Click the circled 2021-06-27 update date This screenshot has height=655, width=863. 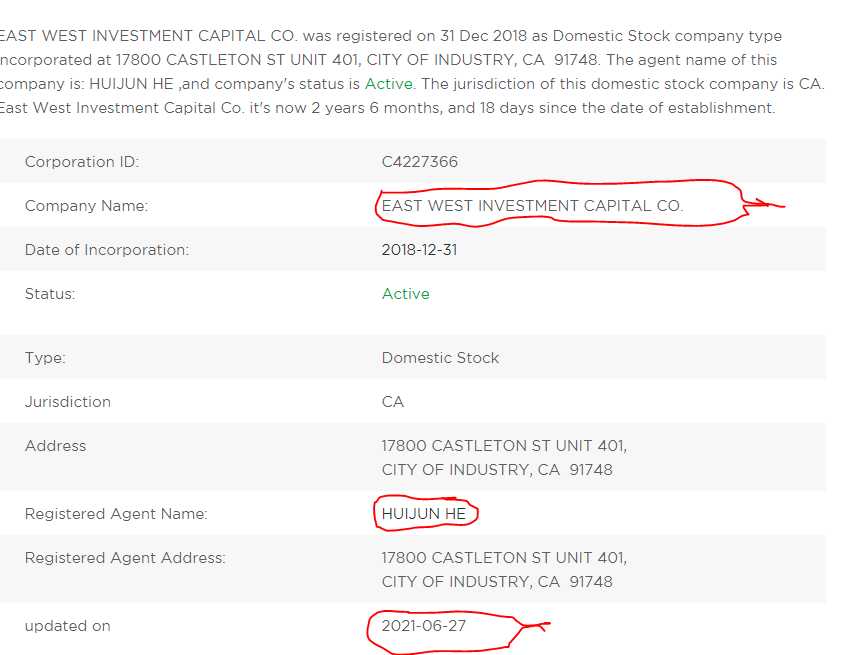[x=424, y=626]
